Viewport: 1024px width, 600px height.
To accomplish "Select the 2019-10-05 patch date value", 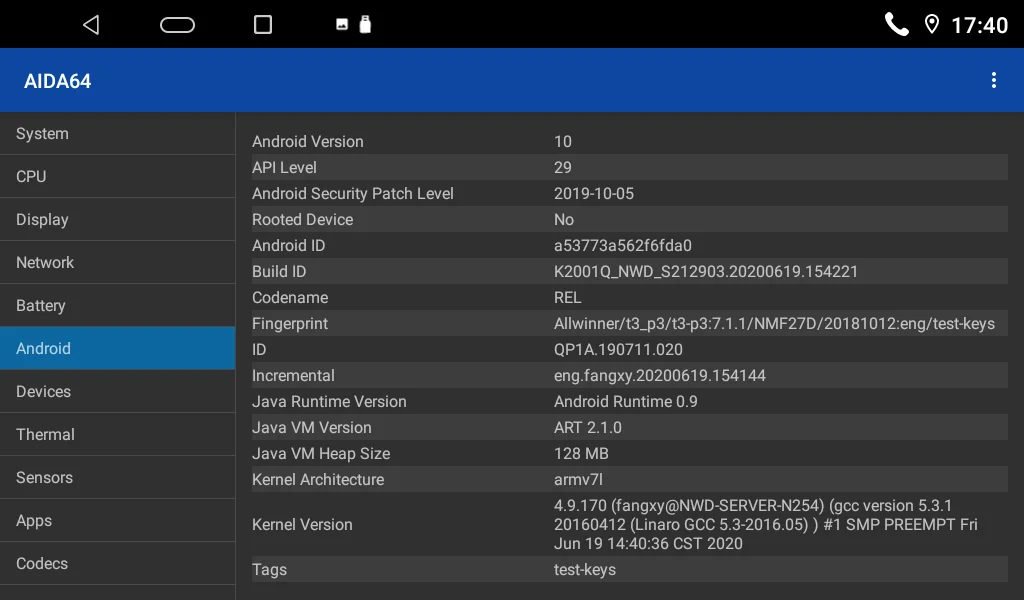I will [594, 194].
